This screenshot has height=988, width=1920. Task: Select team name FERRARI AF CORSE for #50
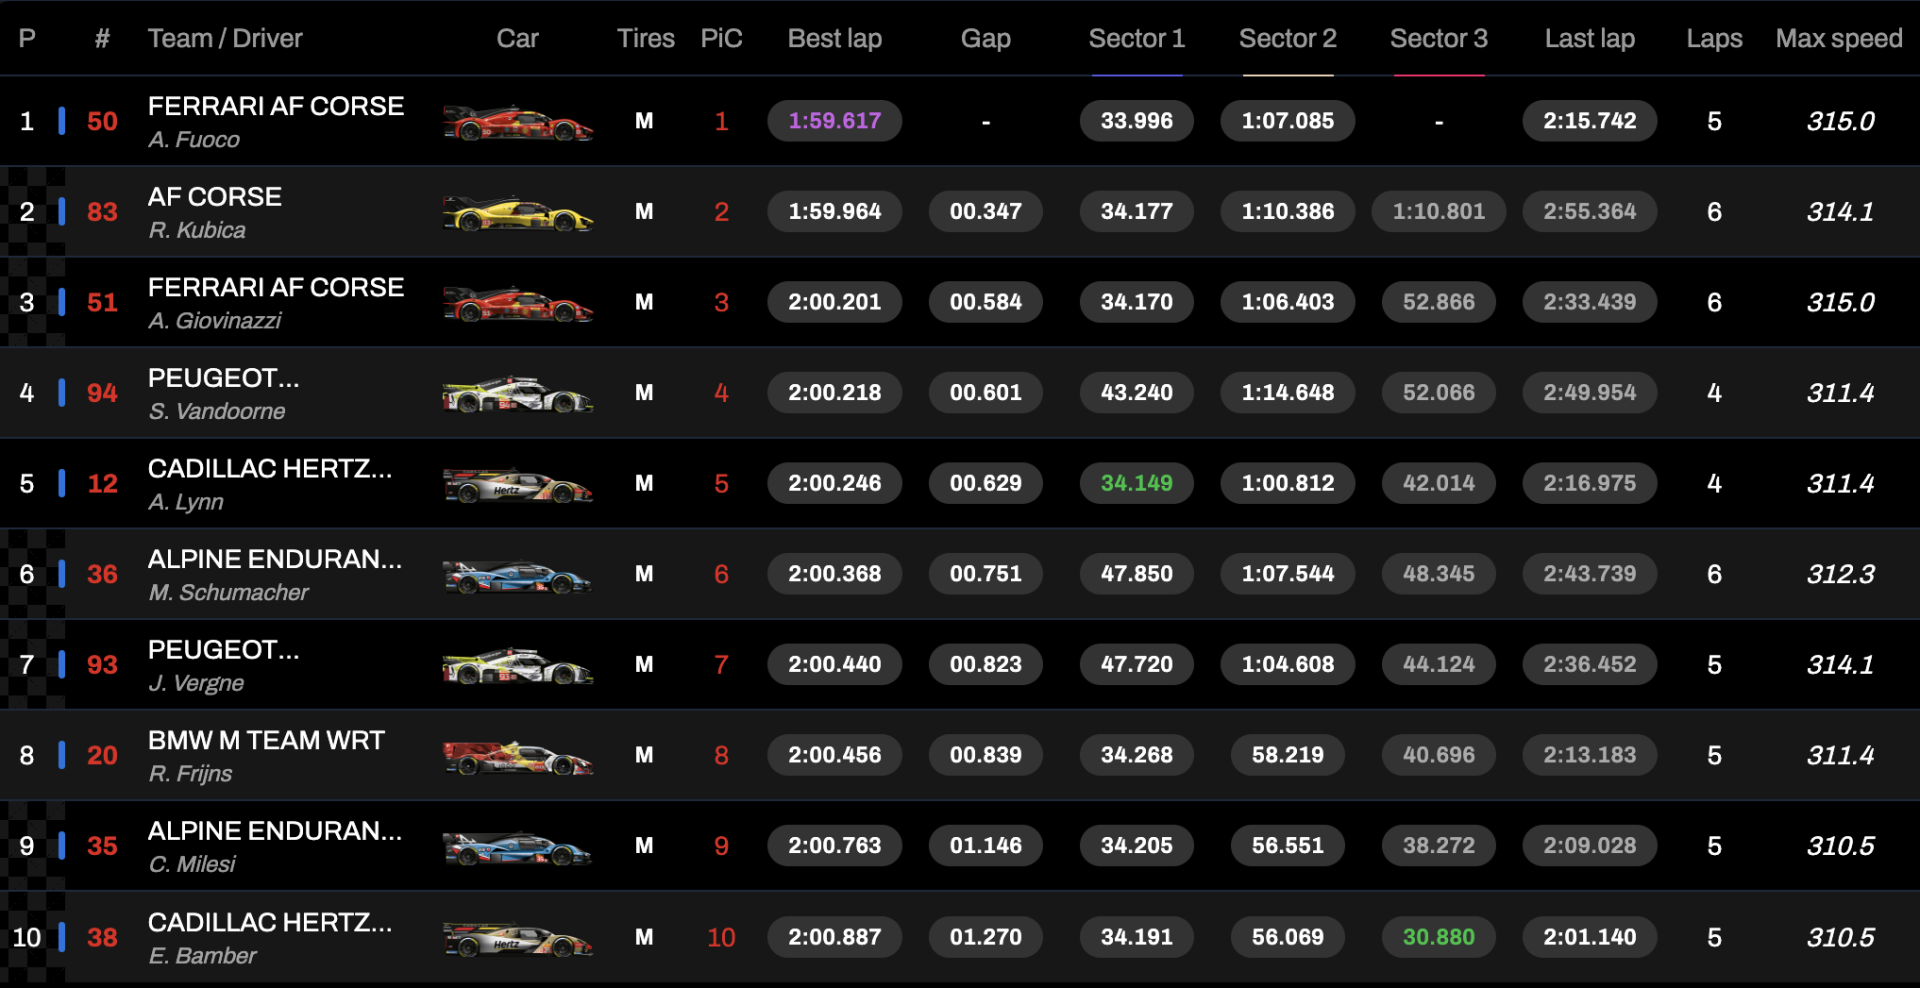point(276,106)
